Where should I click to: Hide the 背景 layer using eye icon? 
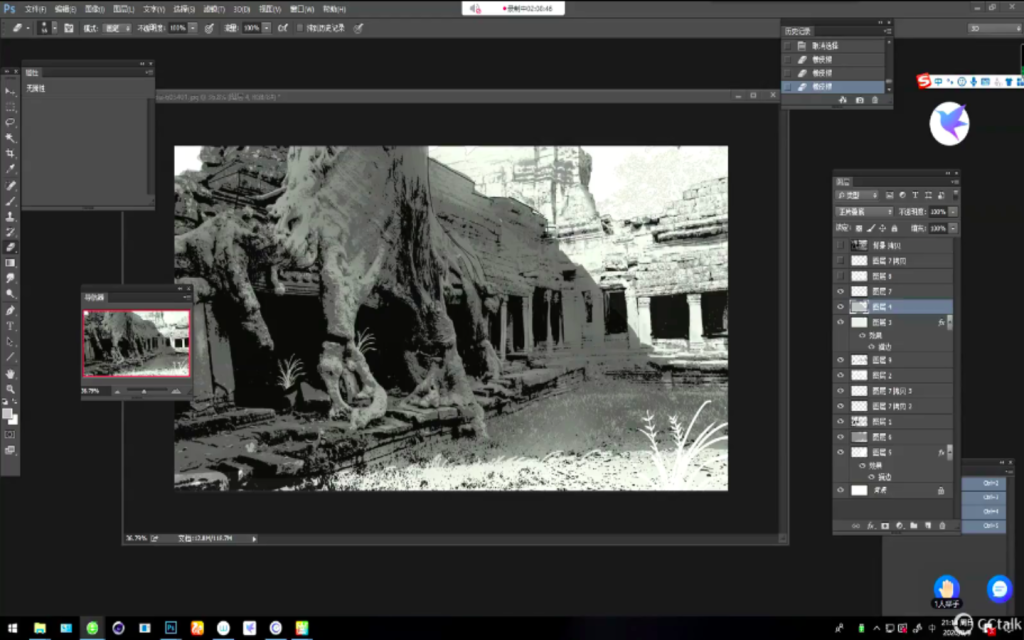click(840, 491)
